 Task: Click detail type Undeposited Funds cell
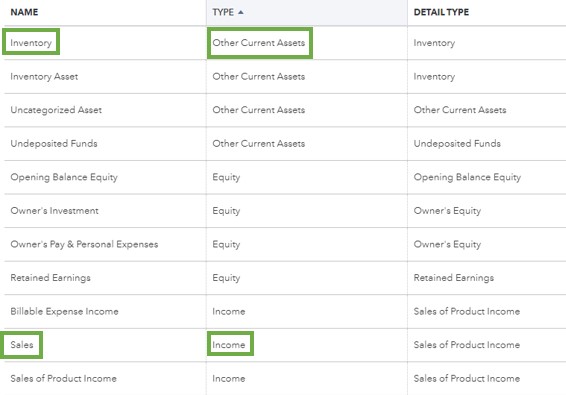click(457, 143)
